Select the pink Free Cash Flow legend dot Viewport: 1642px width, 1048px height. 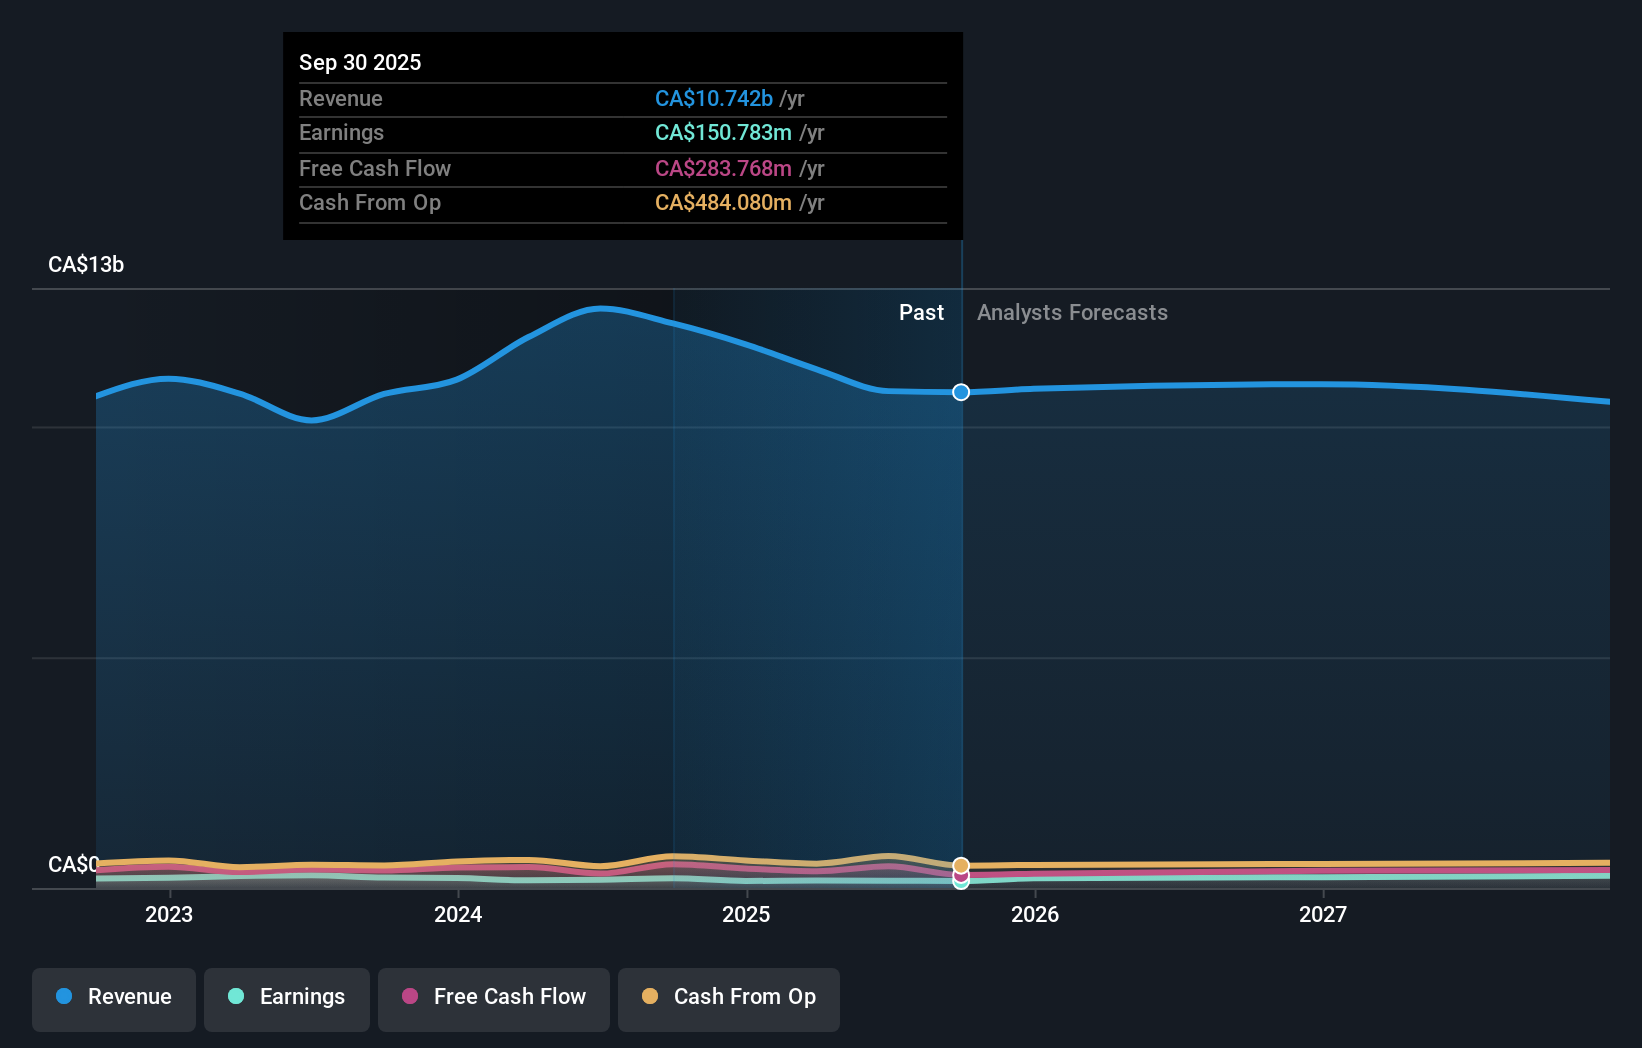click(411, 997)
